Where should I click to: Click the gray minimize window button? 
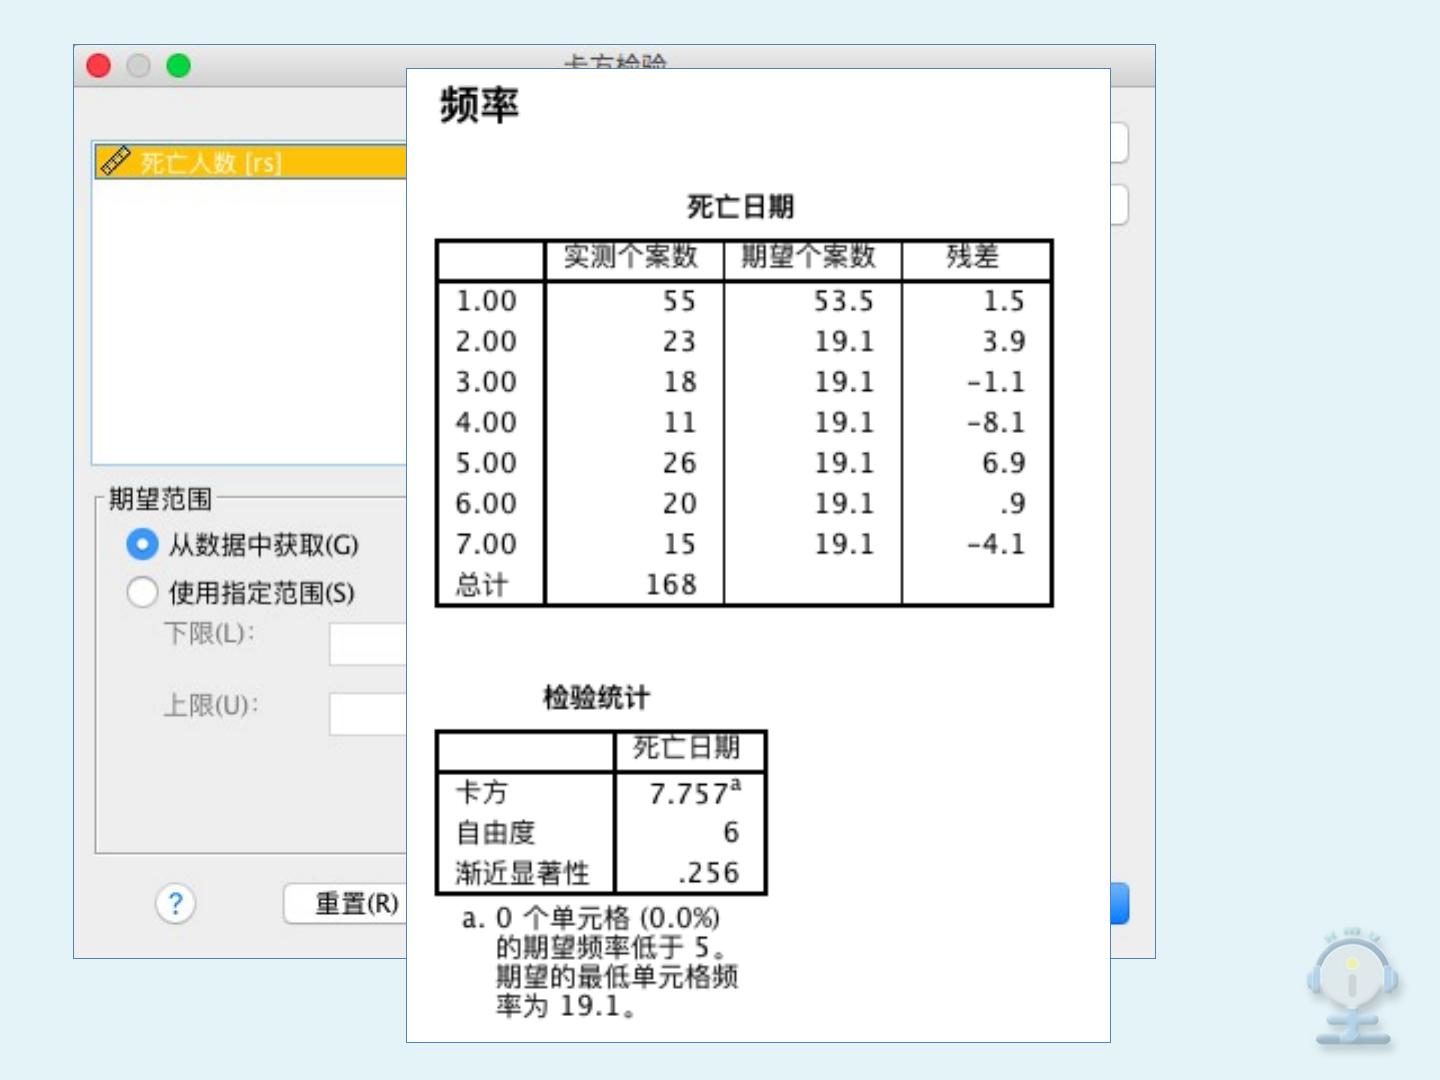pos(139,66)
